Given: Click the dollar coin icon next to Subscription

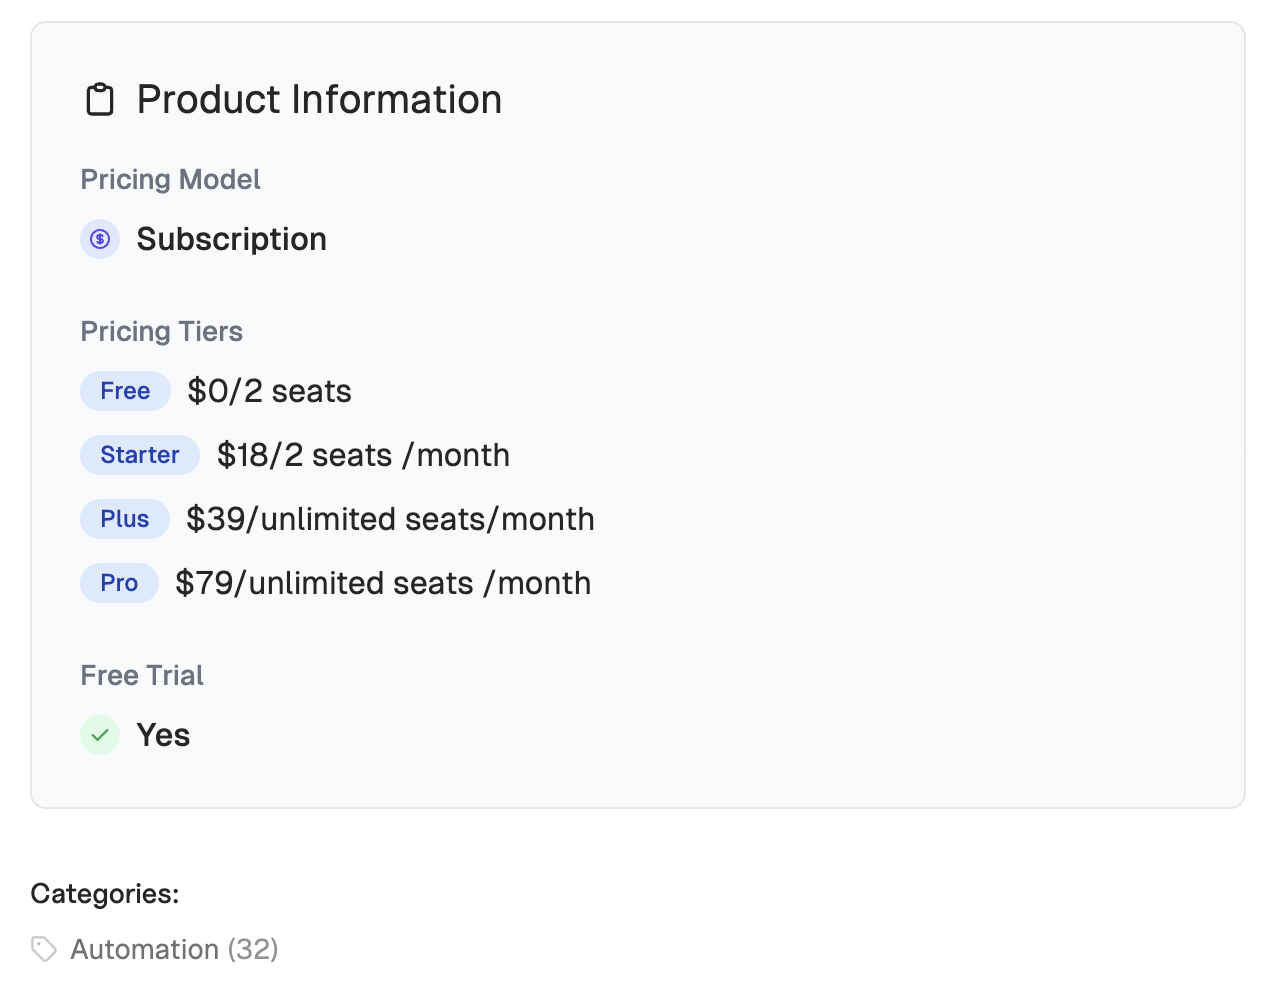Looking at the screenshot, I should [x=100, y=239].
